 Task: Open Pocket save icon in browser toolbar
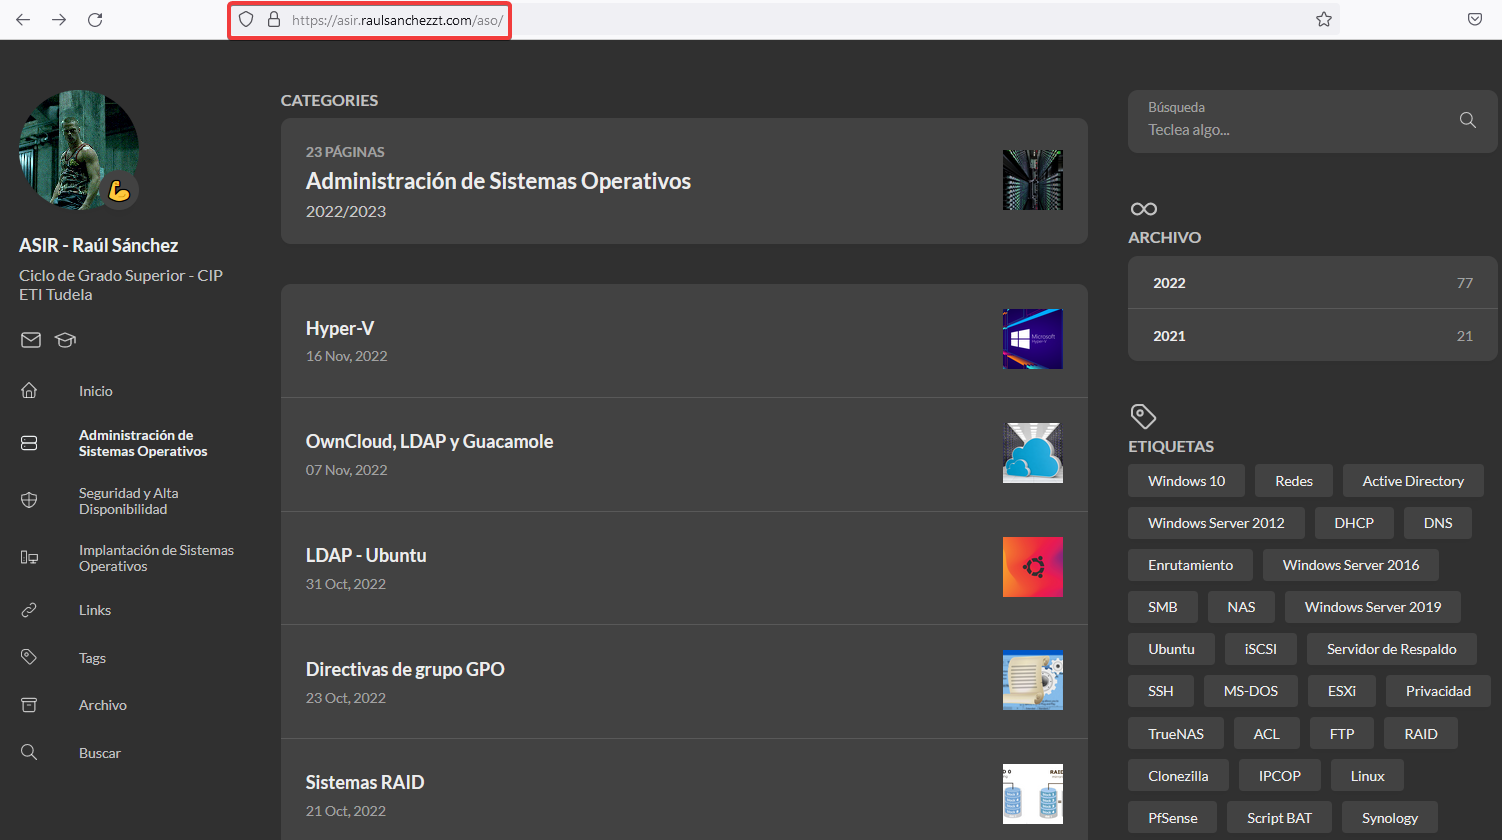point(1474,19)
